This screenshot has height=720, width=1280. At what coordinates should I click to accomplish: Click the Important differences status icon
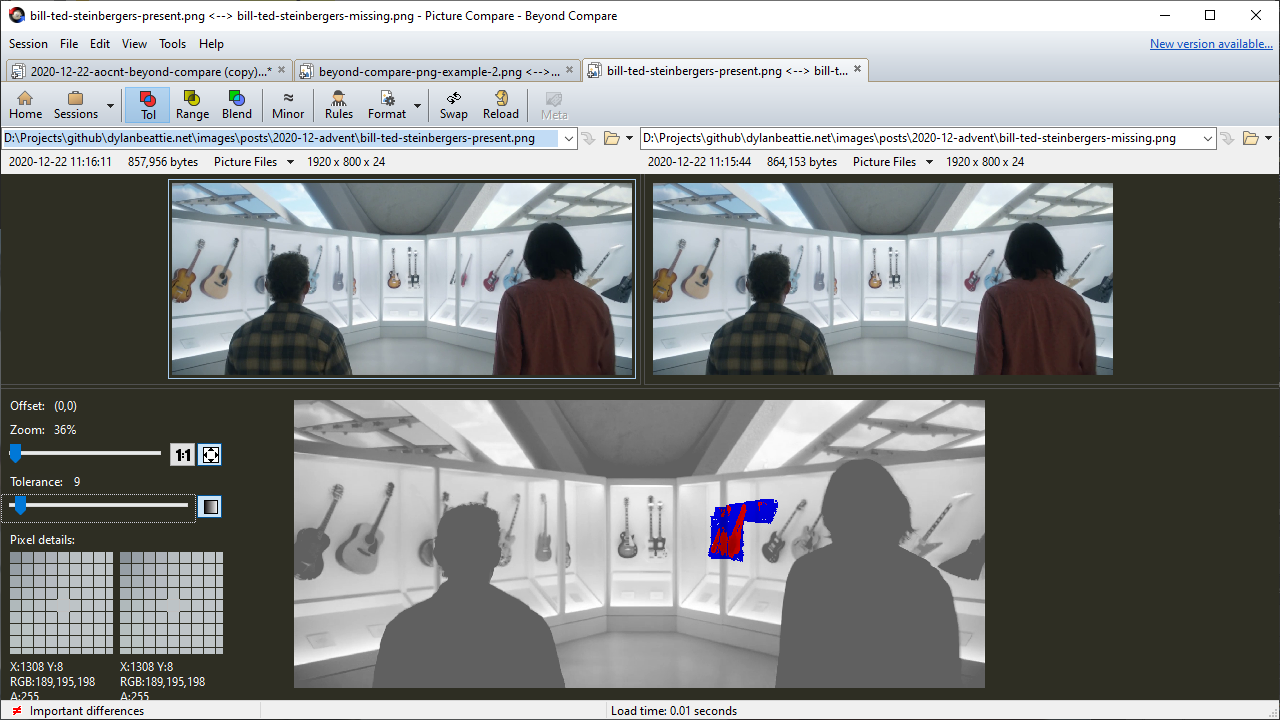point(17,711)
